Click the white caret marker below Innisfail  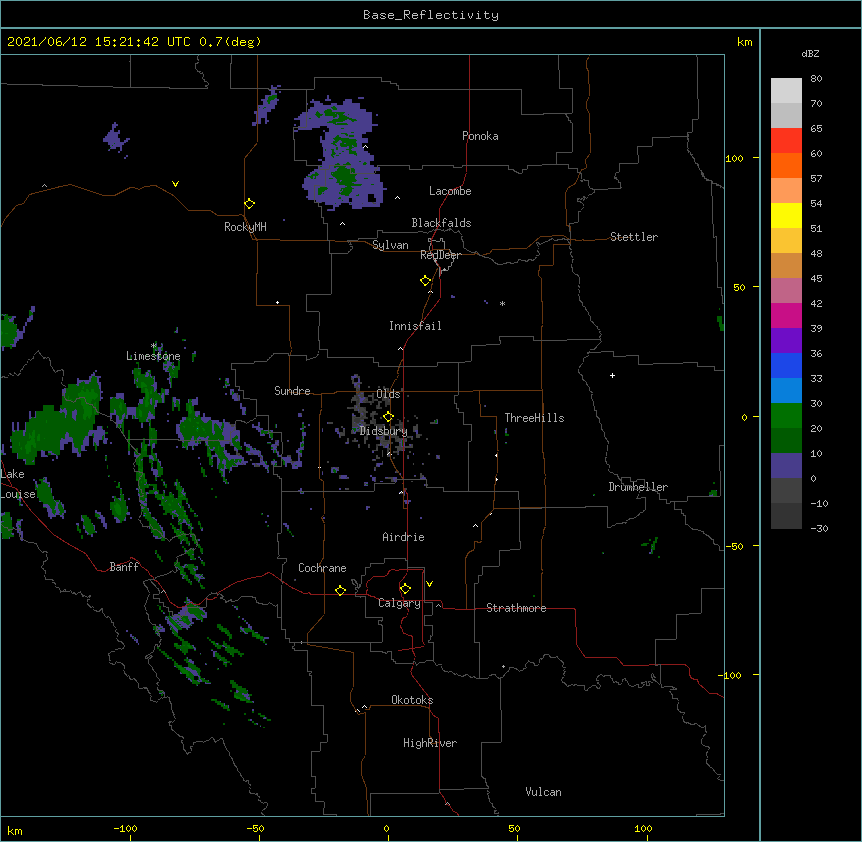(x=400, y=348)
